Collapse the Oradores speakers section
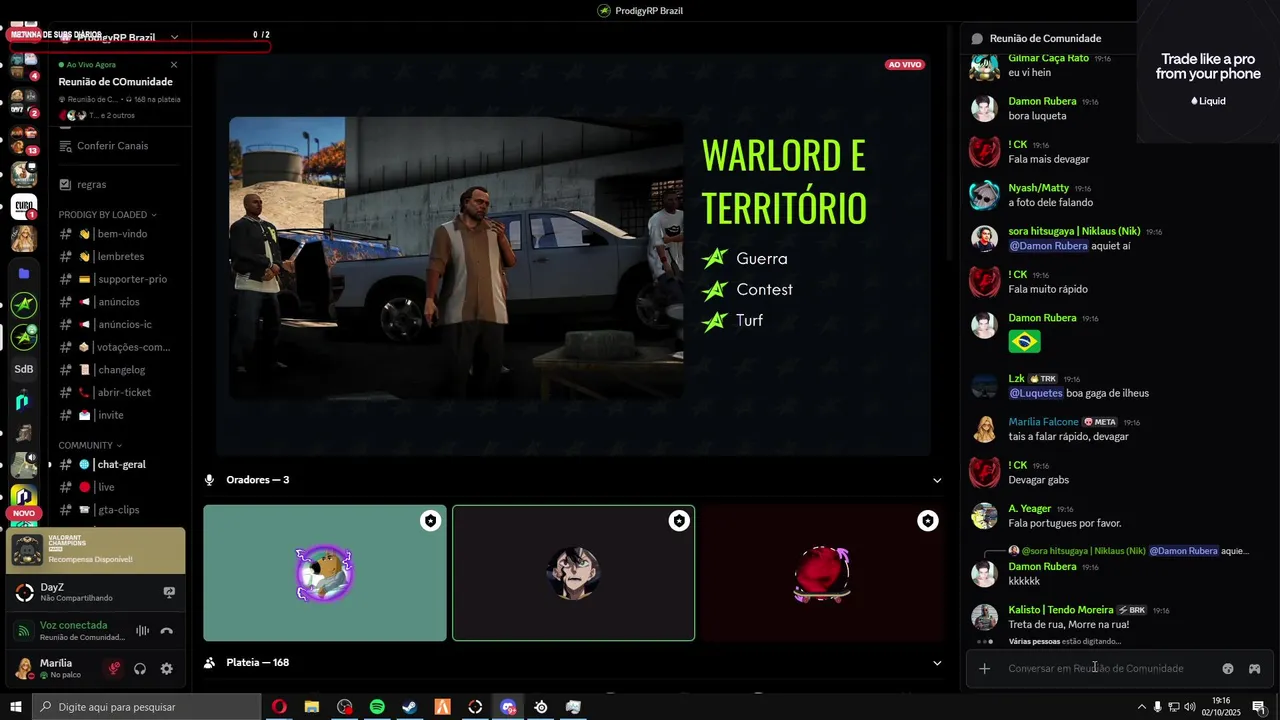This screenshot has height=720, width=1280. click(x=937, y=480)
